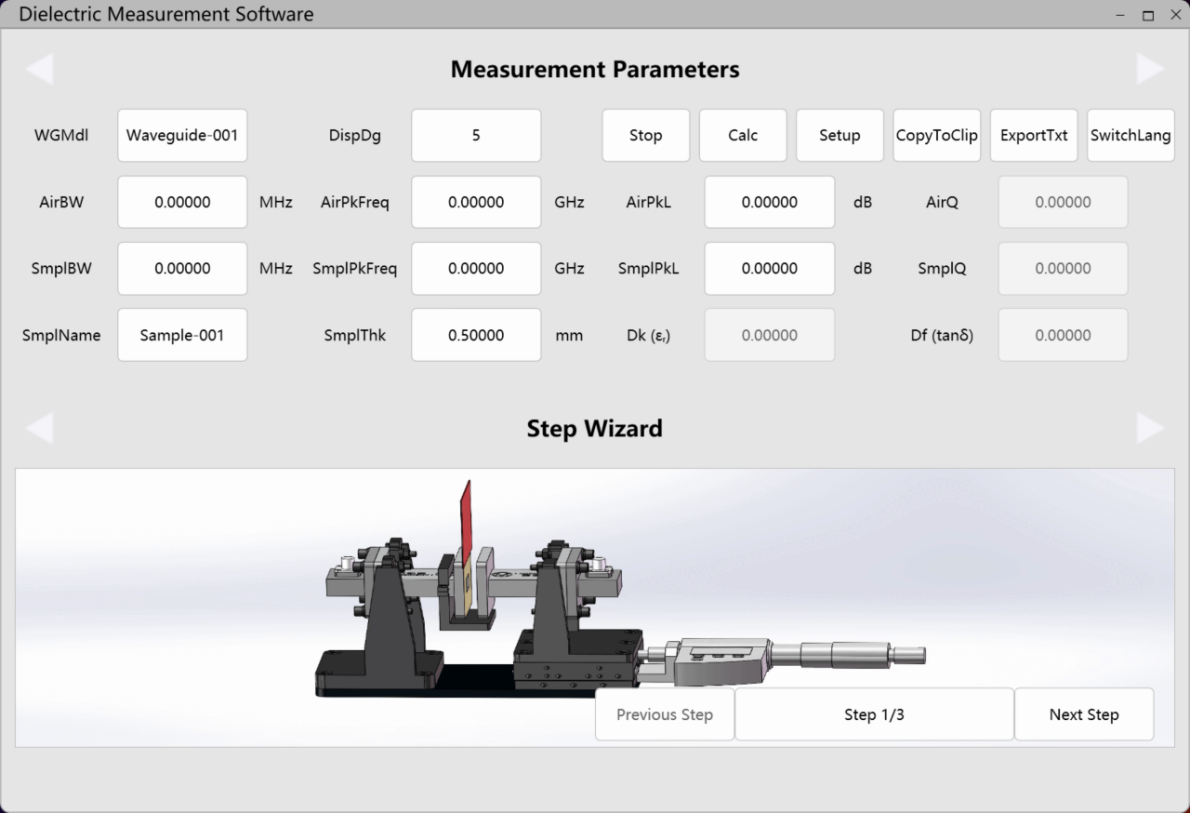This screenshot has width=1190, height=813.
Task: Click the SmplName label
Action: point(61,335)
